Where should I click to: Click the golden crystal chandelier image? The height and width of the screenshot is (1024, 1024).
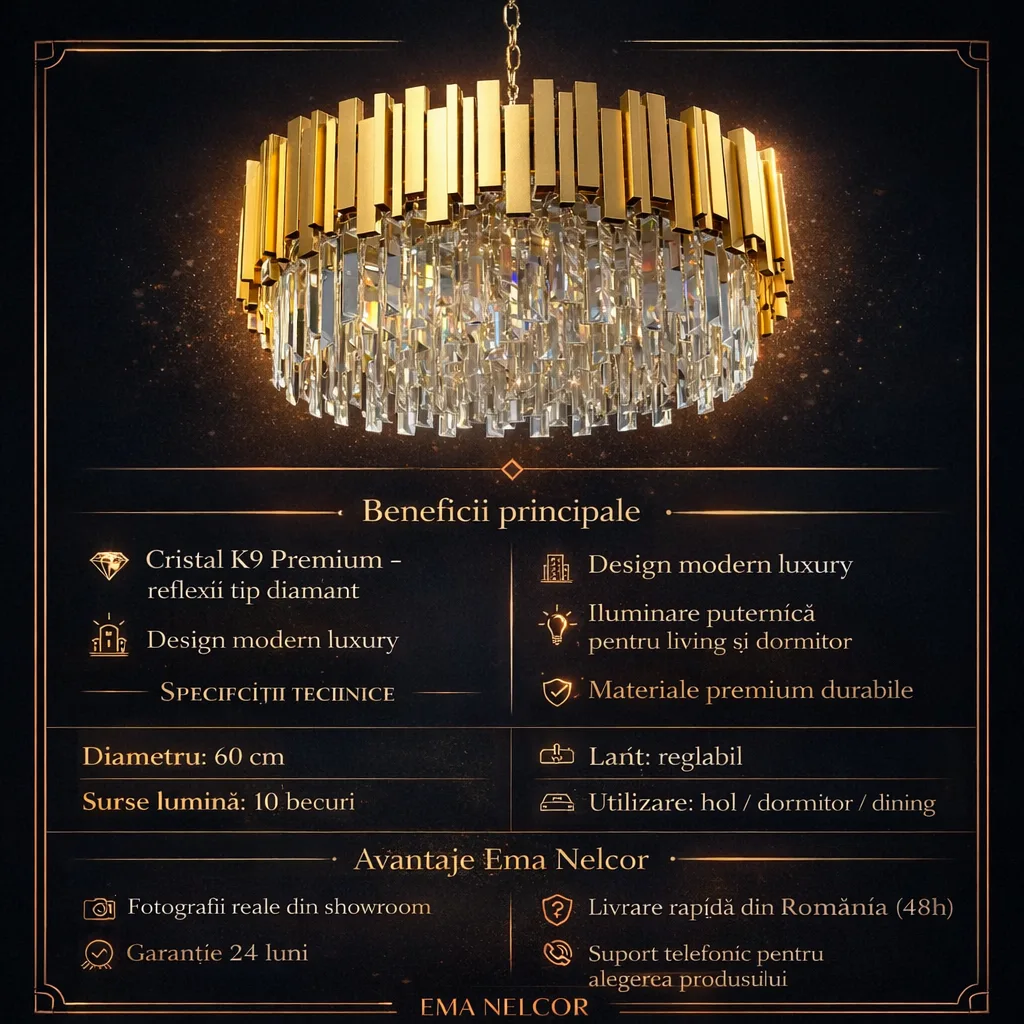(512, 260)
